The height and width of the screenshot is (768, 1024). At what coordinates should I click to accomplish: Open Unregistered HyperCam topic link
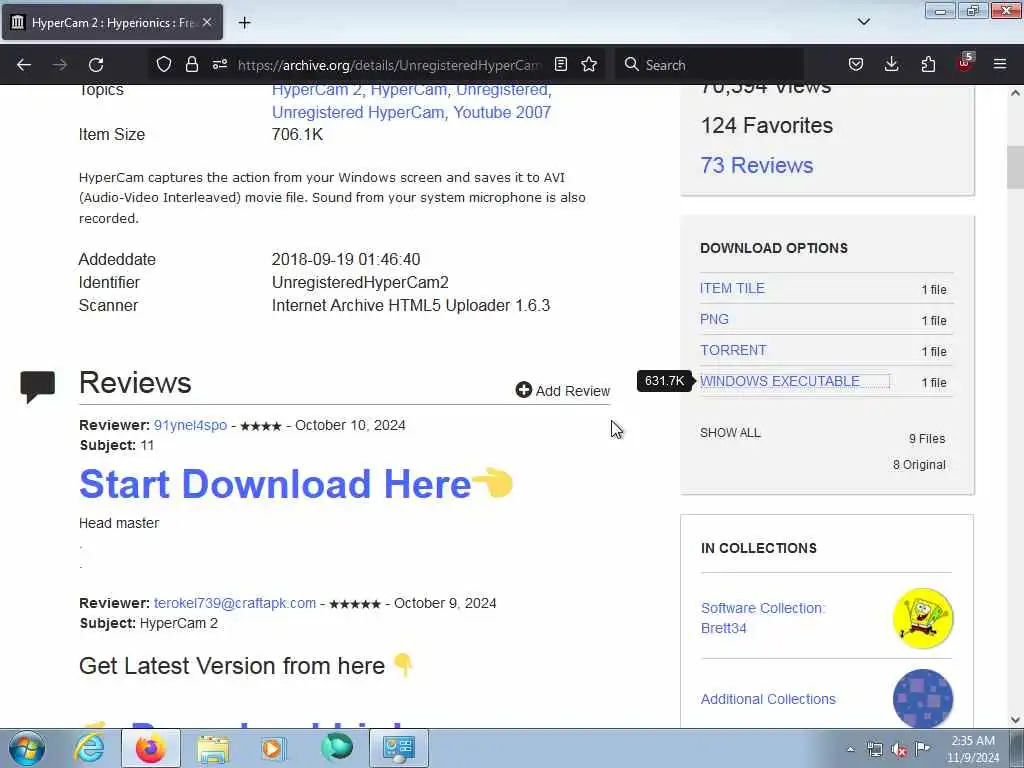coord(358,112)
